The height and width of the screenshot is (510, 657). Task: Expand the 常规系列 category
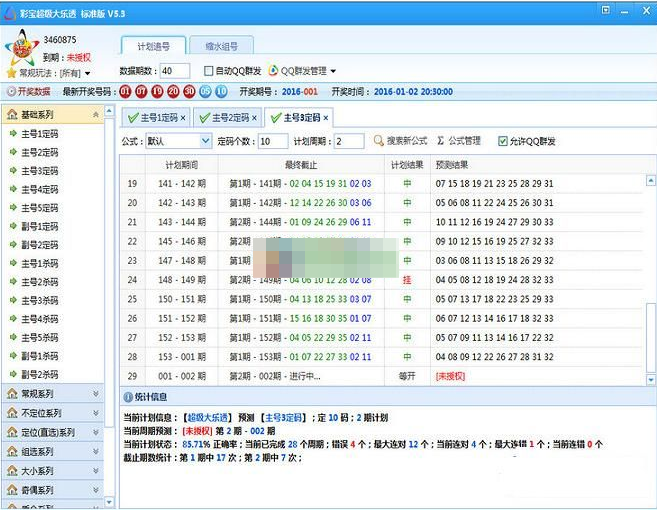tap(52, 394)
